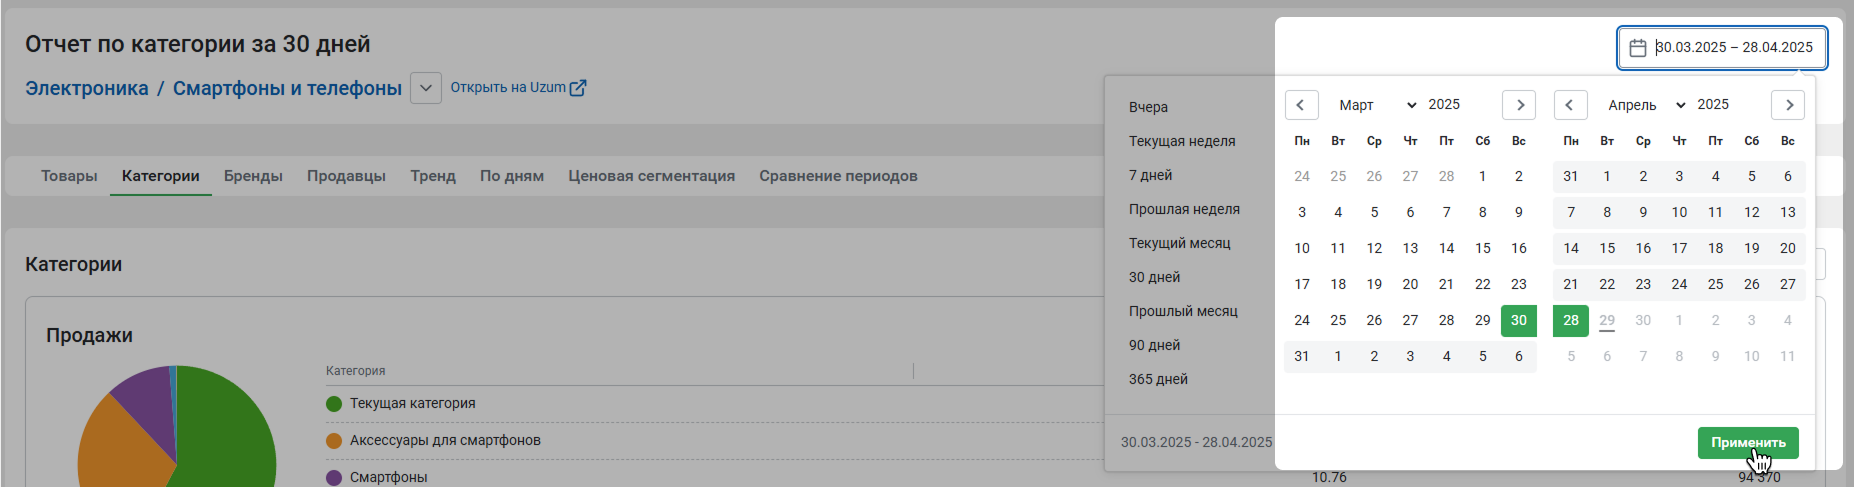Open the Апрель month dropdown
Image resolution: width=1854 pixels, height=487 pixels.
[1647, 105]
